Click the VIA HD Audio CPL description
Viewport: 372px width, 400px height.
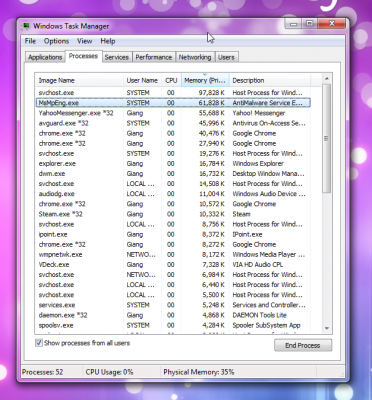click(258, 265)
